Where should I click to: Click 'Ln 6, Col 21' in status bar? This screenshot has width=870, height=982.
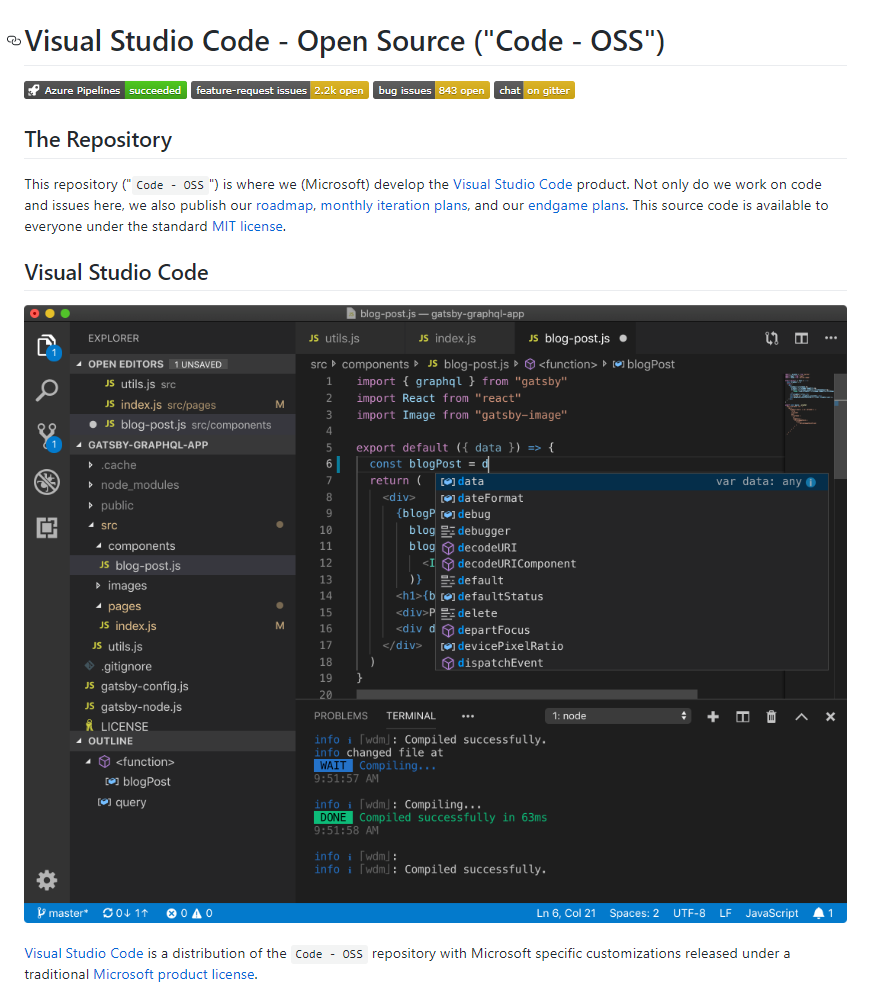pos(566,913)
